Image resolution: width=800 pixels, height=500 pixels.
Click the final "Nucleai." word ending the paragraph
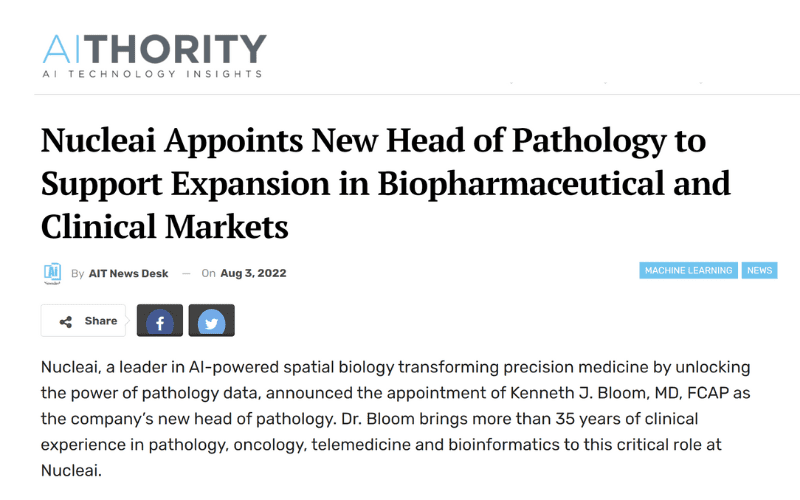(x=71, y=470)
